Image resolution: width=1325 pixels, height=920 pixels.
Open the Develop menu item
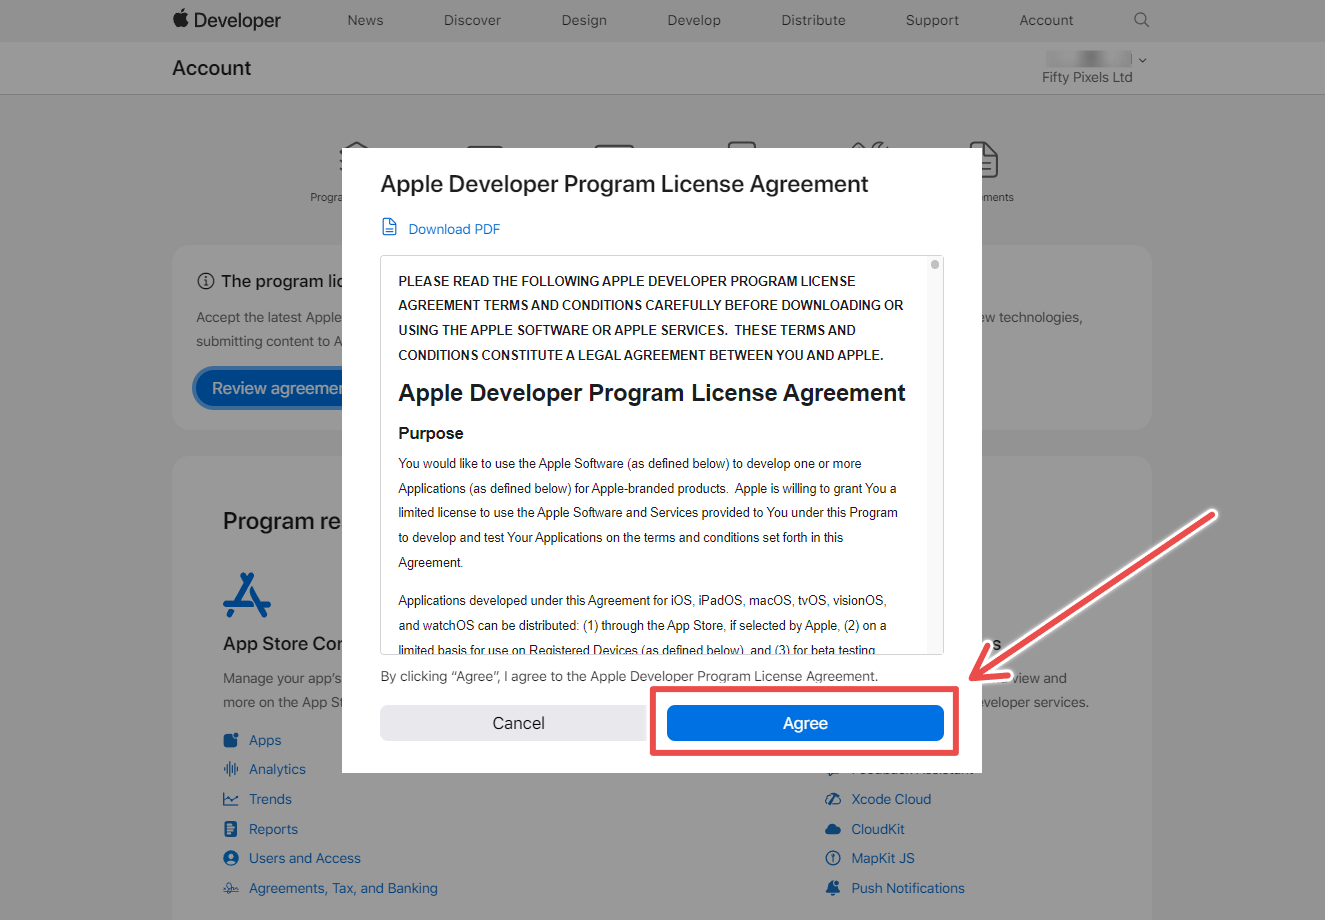694,20
